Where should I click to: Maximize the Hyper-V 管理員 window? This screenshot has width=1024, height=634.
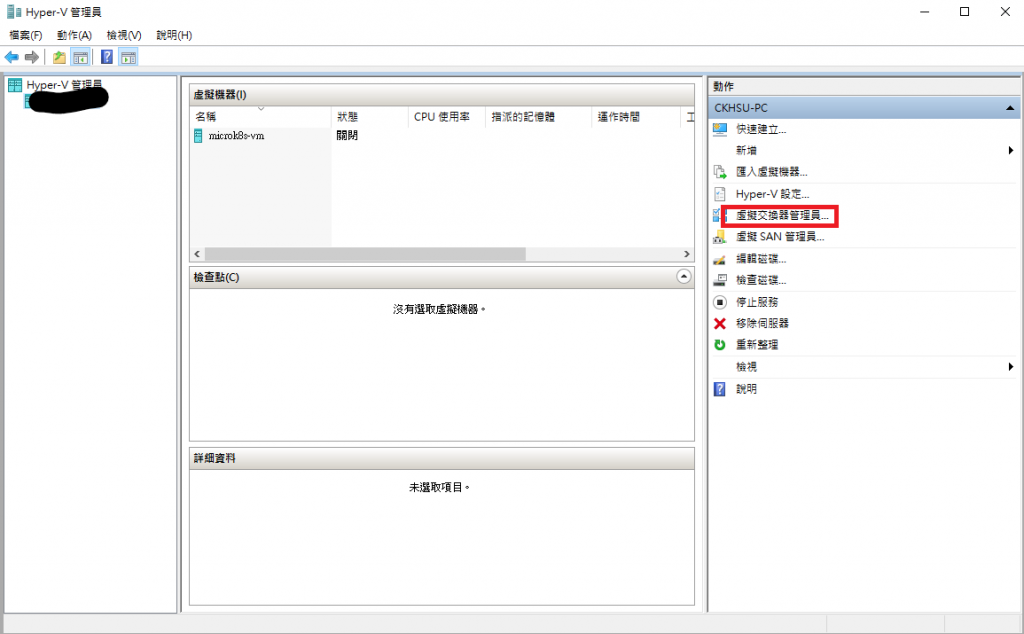[x=964, y=12]
